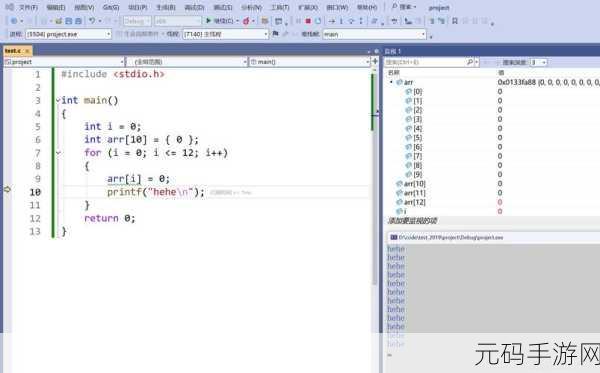This screenshot has height=373, width=600.
Task: Click the bookmark icon in the toolbar
Action: (x=455, y=21)
